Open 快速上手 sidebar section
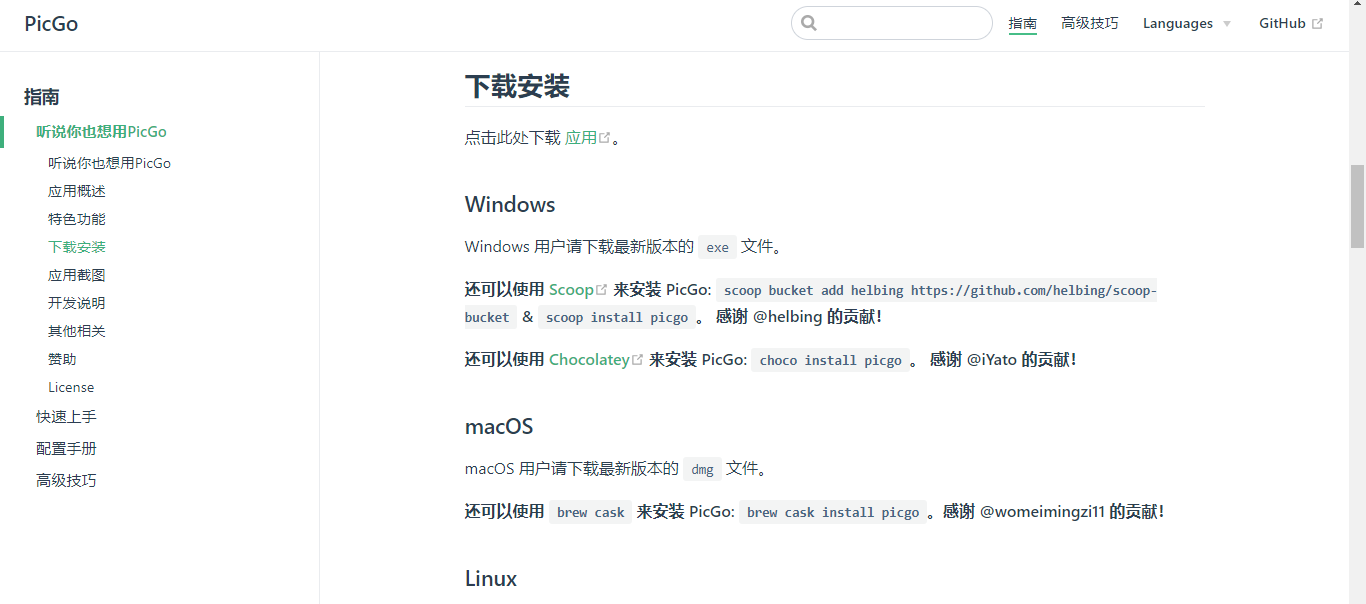This screenshot has width=1366, height=604. point(66,417)
